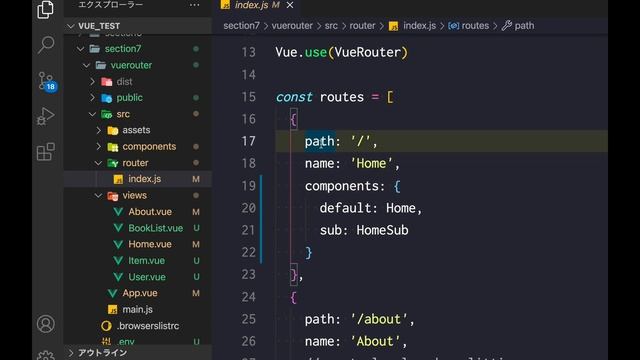
Task: Select the vuerouter folder icon
Action: click(x=101, y=65)
